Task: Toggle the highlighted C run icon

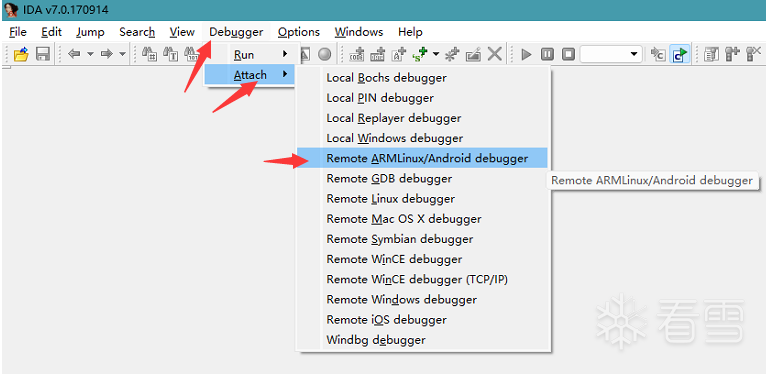Action: [x=680, y=54]
